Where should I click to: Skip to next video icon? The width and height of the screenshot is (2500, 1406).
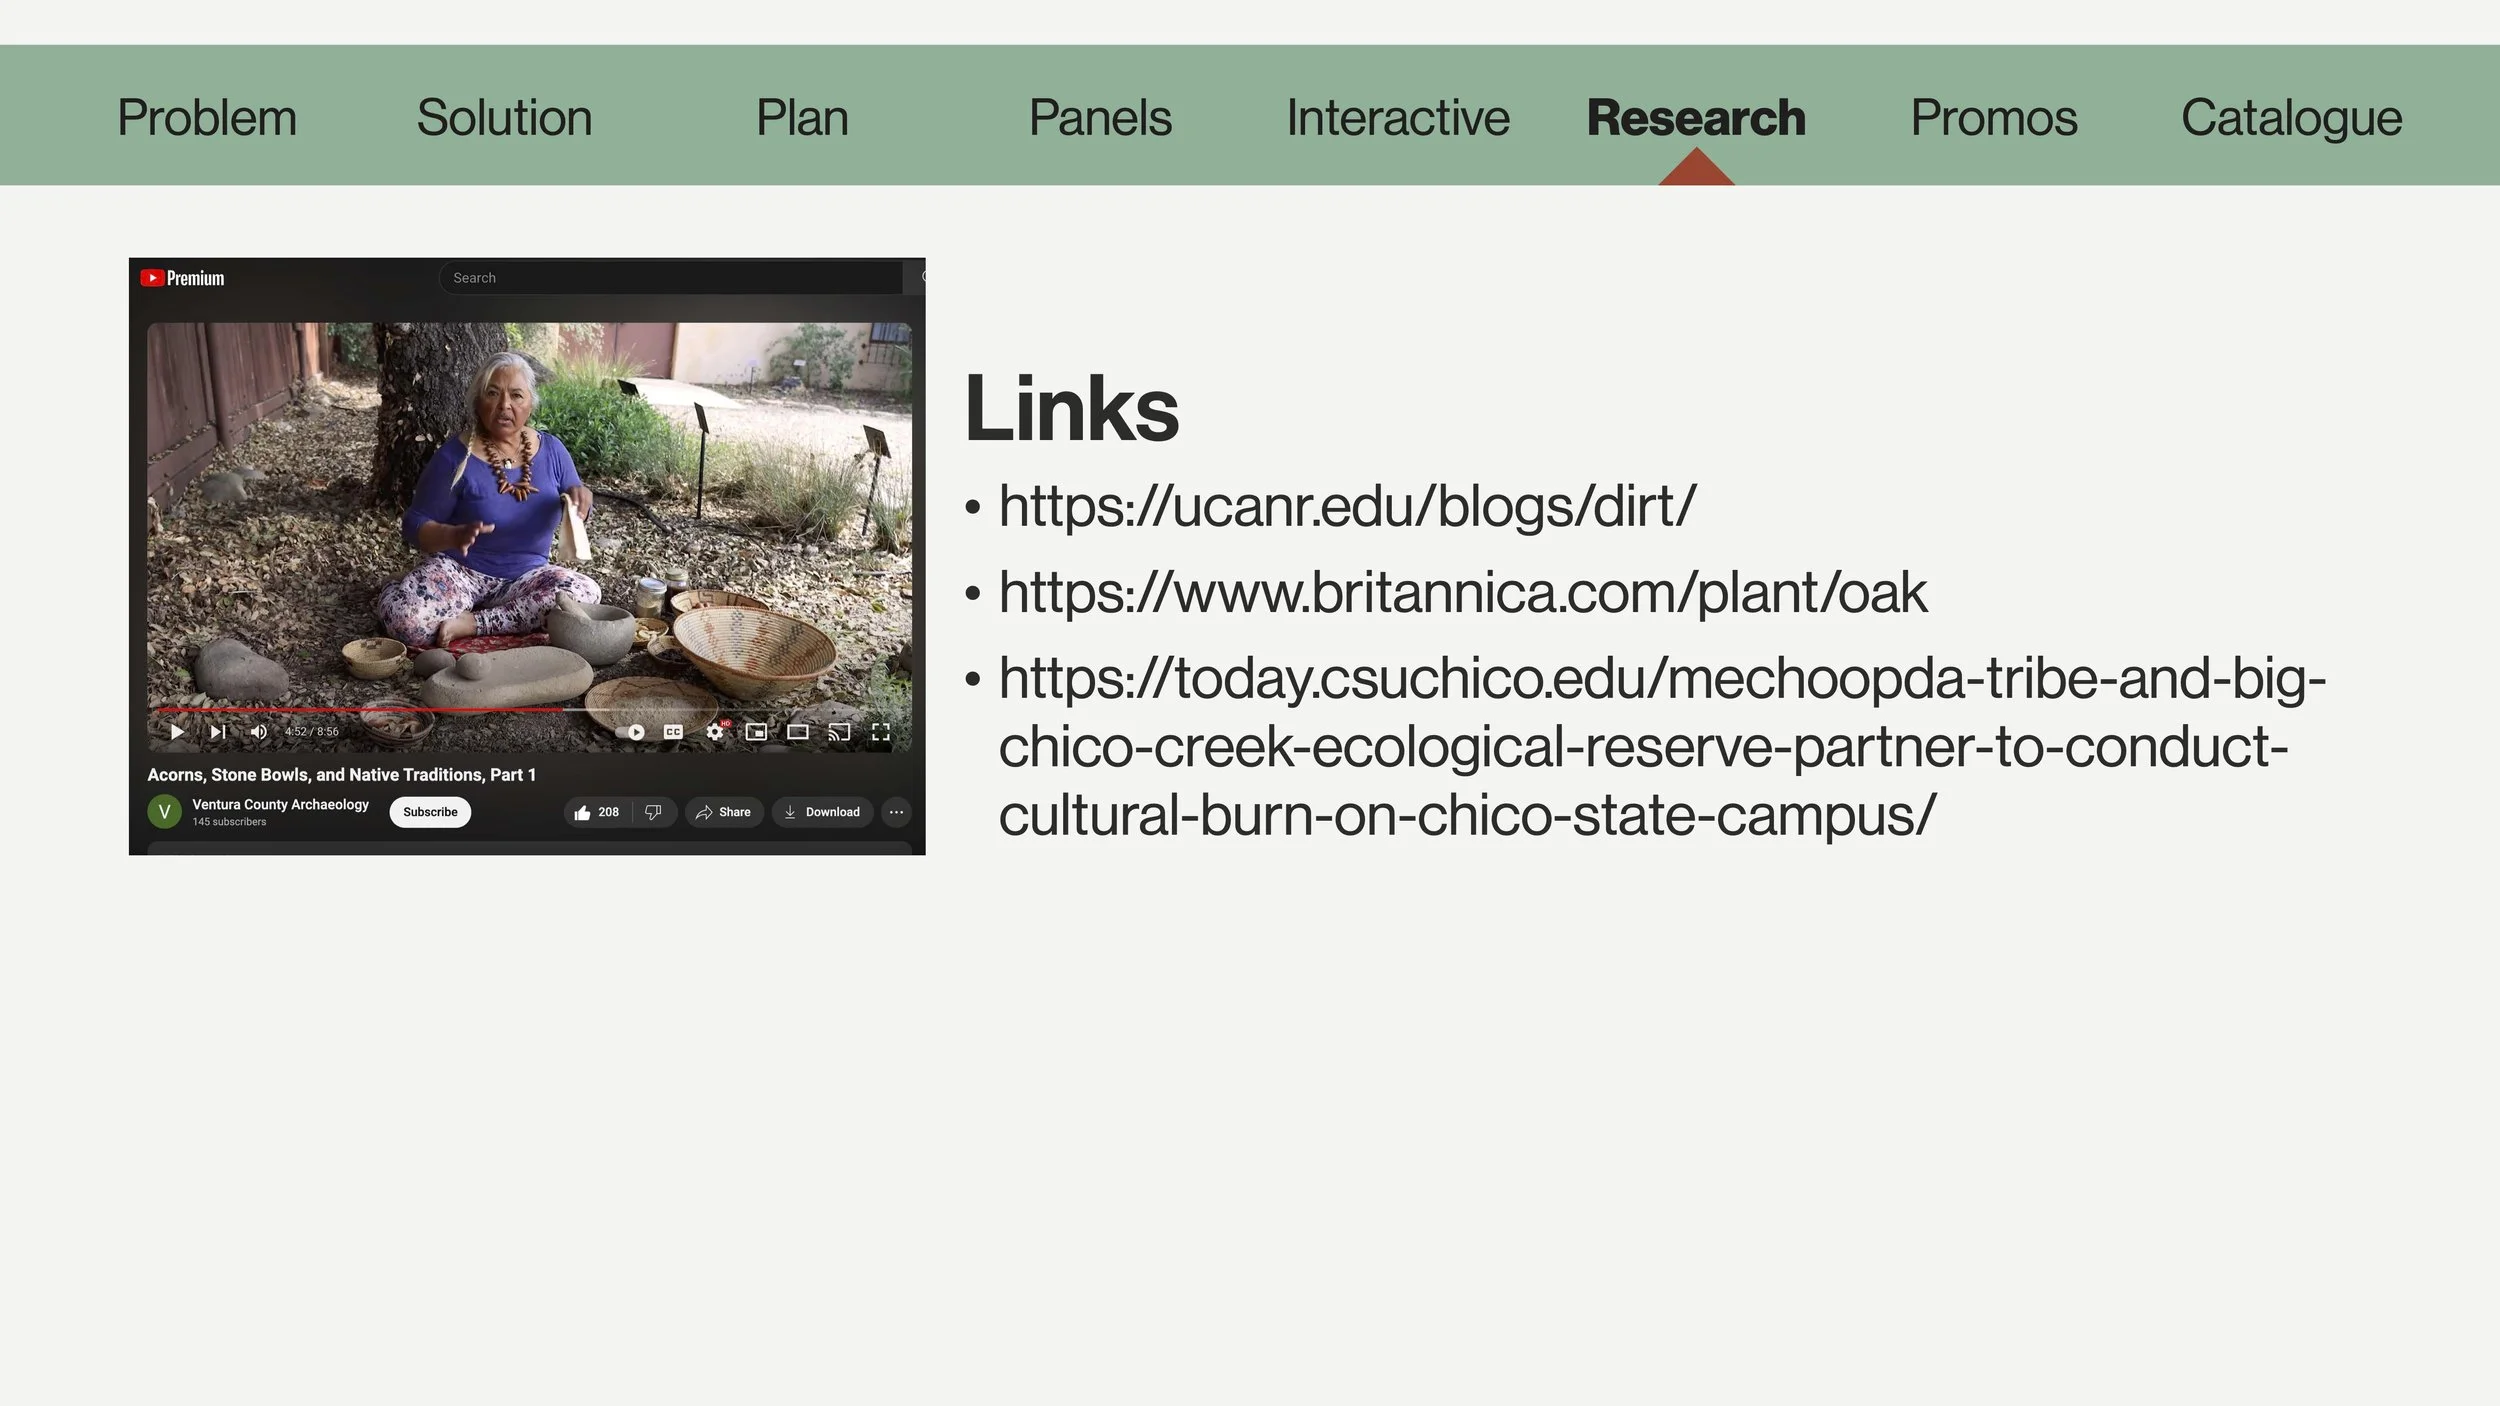coord(218,732)
